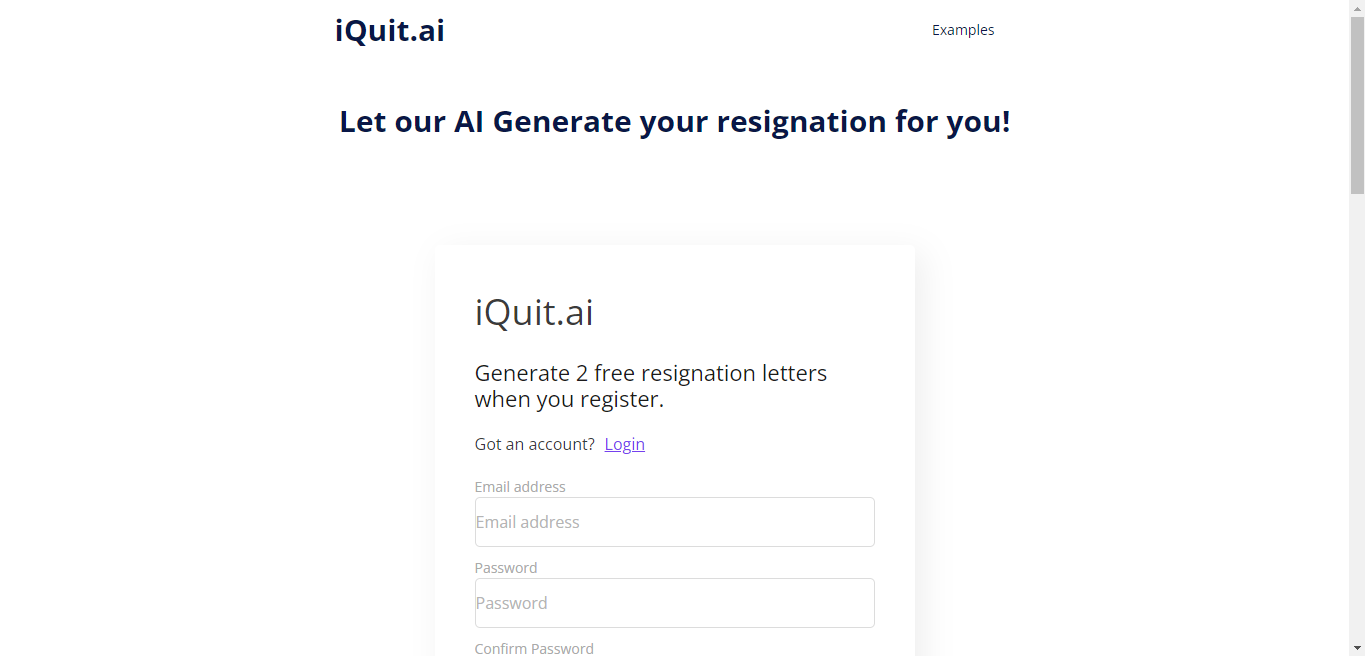Click the bold headline about AI-generated resignation
The image size is (1365, 656).
[x=675, y=121]
